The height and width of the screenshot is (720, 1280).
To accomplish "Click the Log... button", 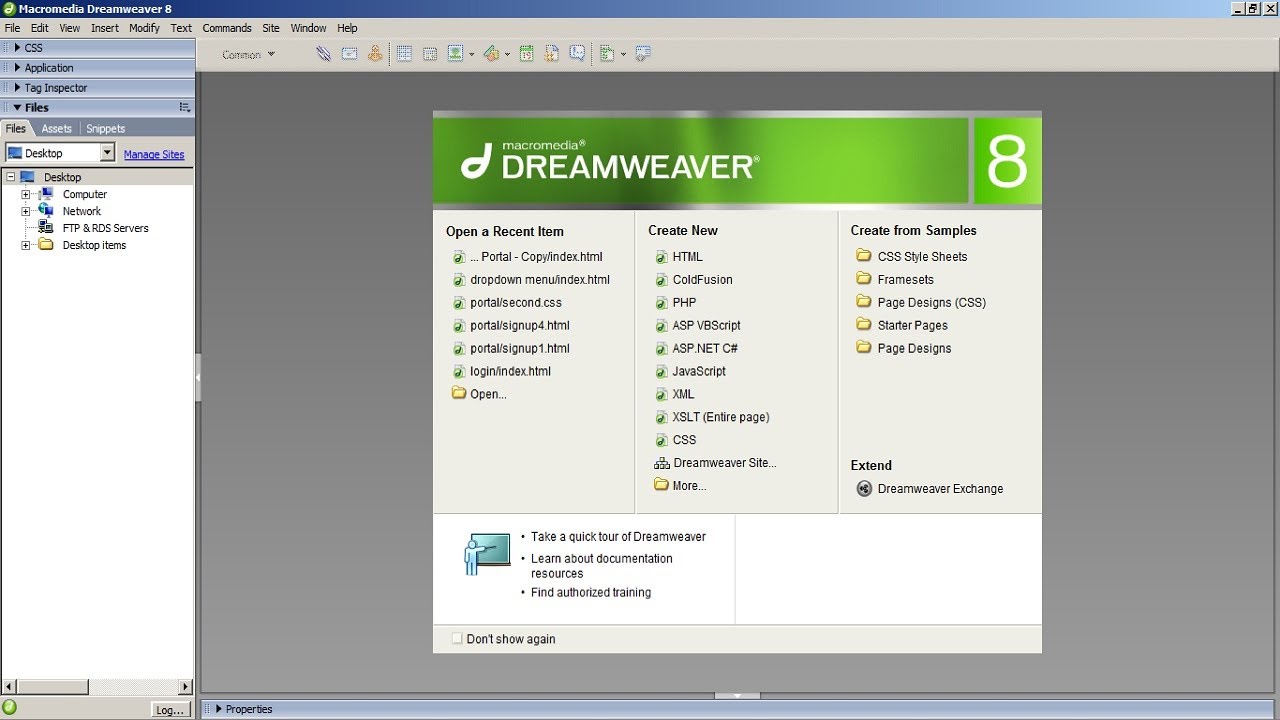I will tap(170, 709).
